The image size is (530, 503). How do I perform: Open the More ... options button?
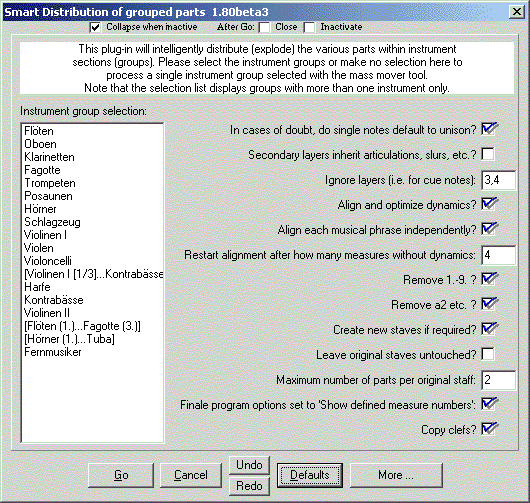pyautogui.click(x=396, y=475)
